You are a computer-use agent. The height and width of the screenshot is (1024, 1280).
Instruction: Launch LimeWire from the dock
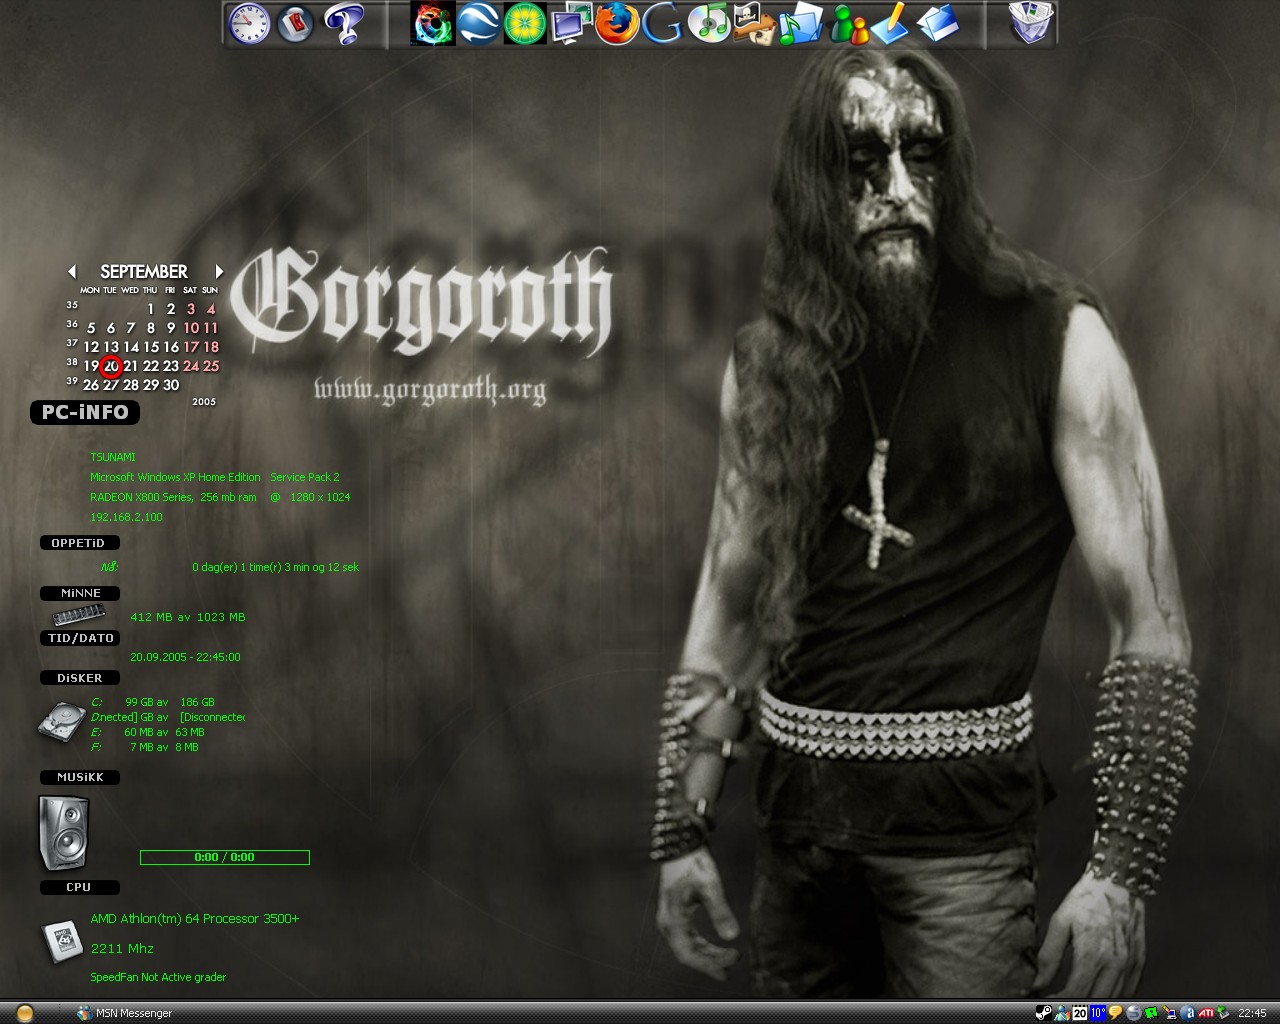pyautogui.click(x=525, y=24)
